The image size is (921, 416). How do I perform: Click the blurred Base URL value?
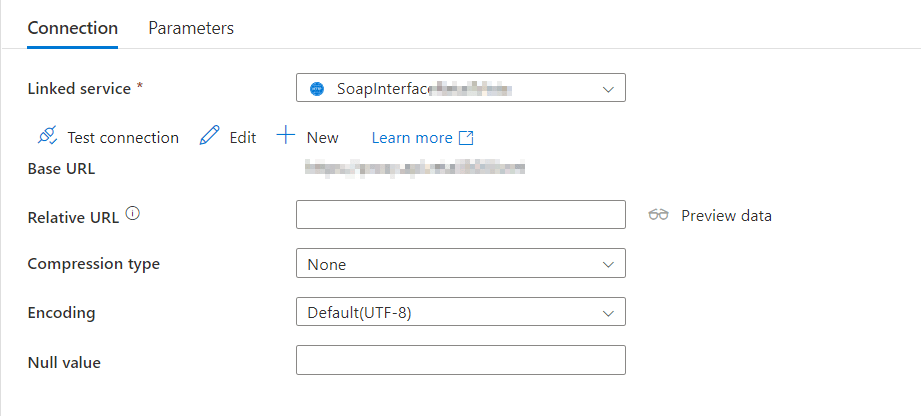[415, 168]
